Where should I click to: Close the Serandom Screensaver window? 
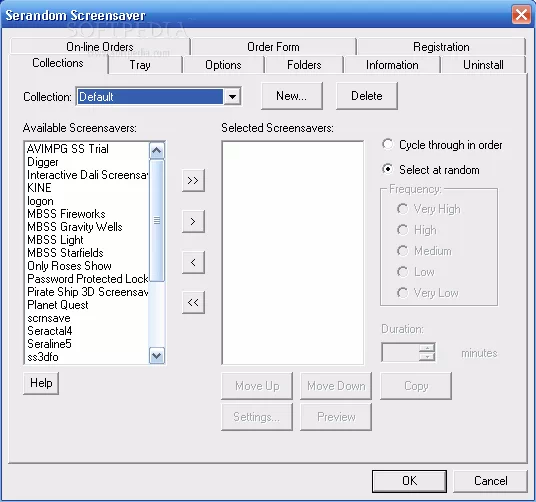(x=521, y=15)
